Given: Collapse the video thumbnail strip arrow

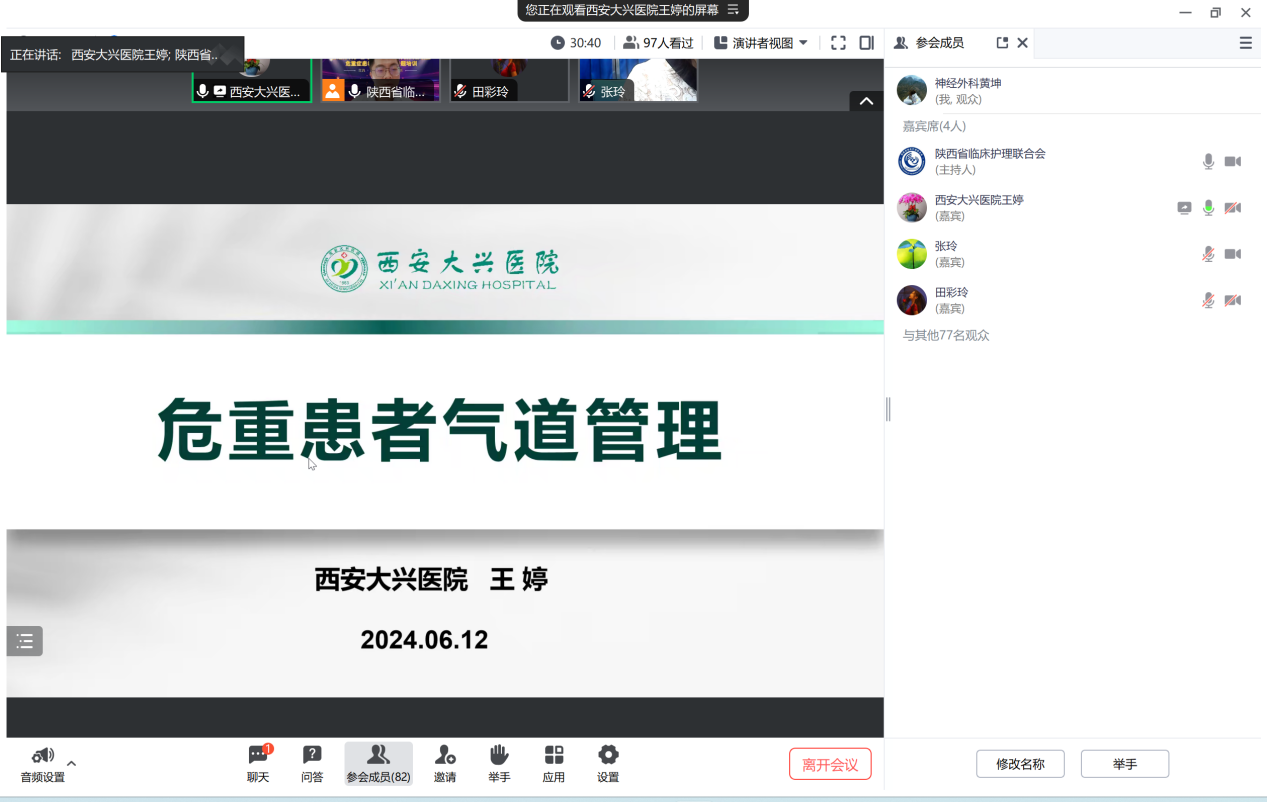Looking at the screenshot, I should click(x=866, y=101).
